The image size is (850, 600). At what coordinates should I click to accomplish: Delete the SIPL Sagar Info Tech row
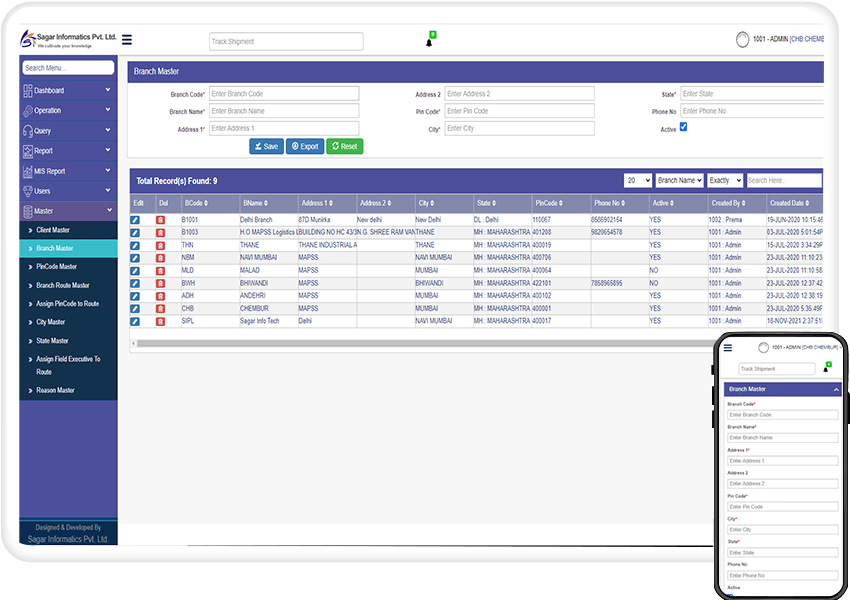coord(160,321)
